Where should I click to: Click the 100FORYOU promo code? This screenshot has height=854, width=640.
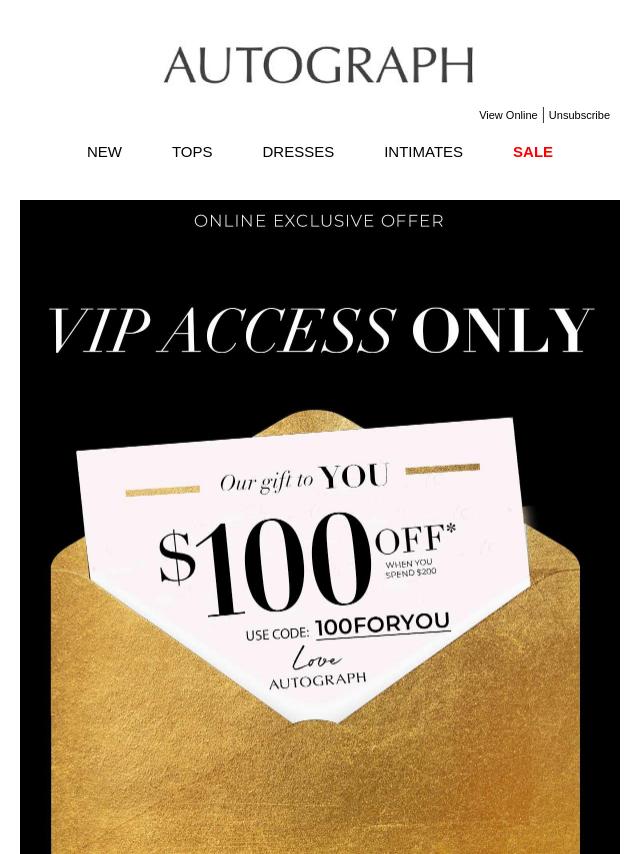pyautogui.click(x=383, y=624)
